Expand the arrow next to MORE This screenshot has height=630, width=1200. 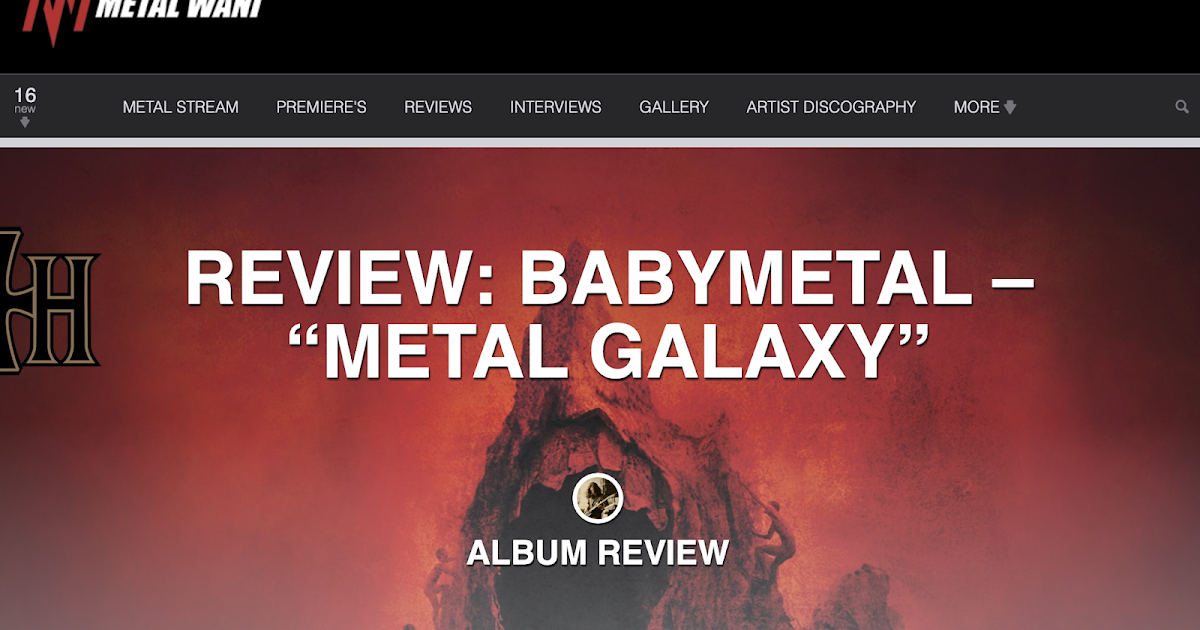pos(1010,107)
